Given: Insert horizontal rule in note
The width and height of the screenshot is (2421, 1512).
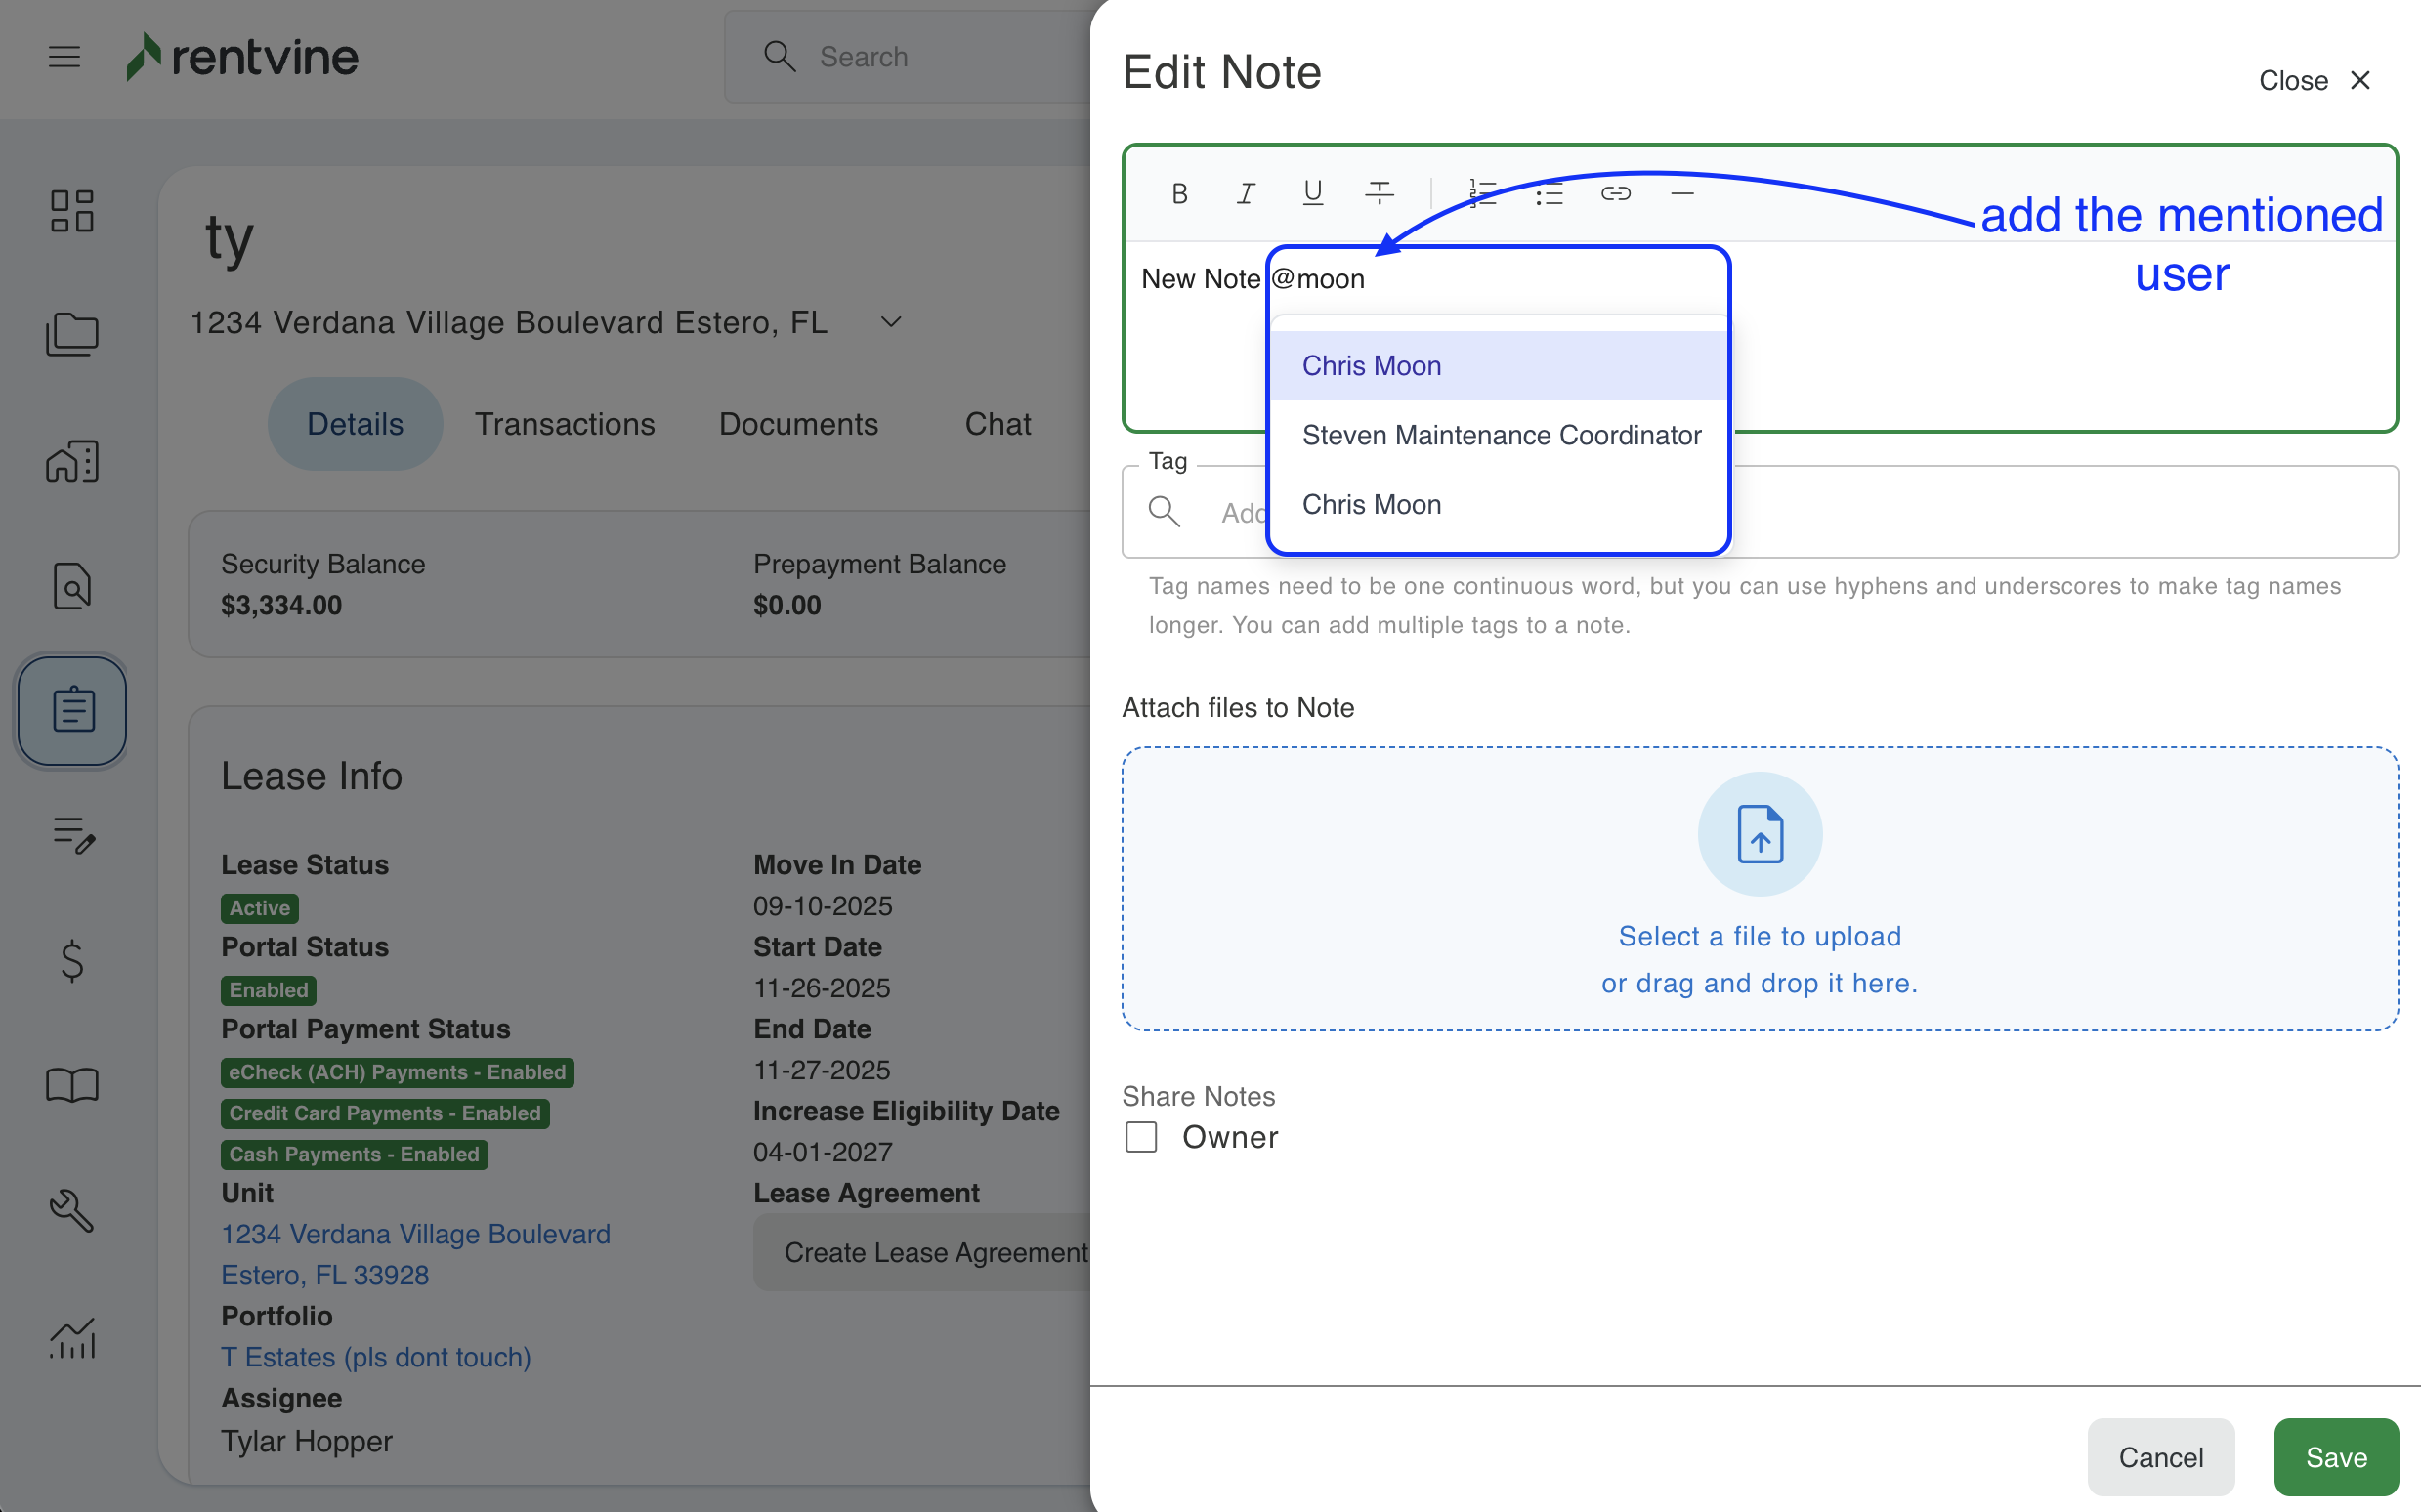Looking at the screenshot, I should (x=1682, y=193).
